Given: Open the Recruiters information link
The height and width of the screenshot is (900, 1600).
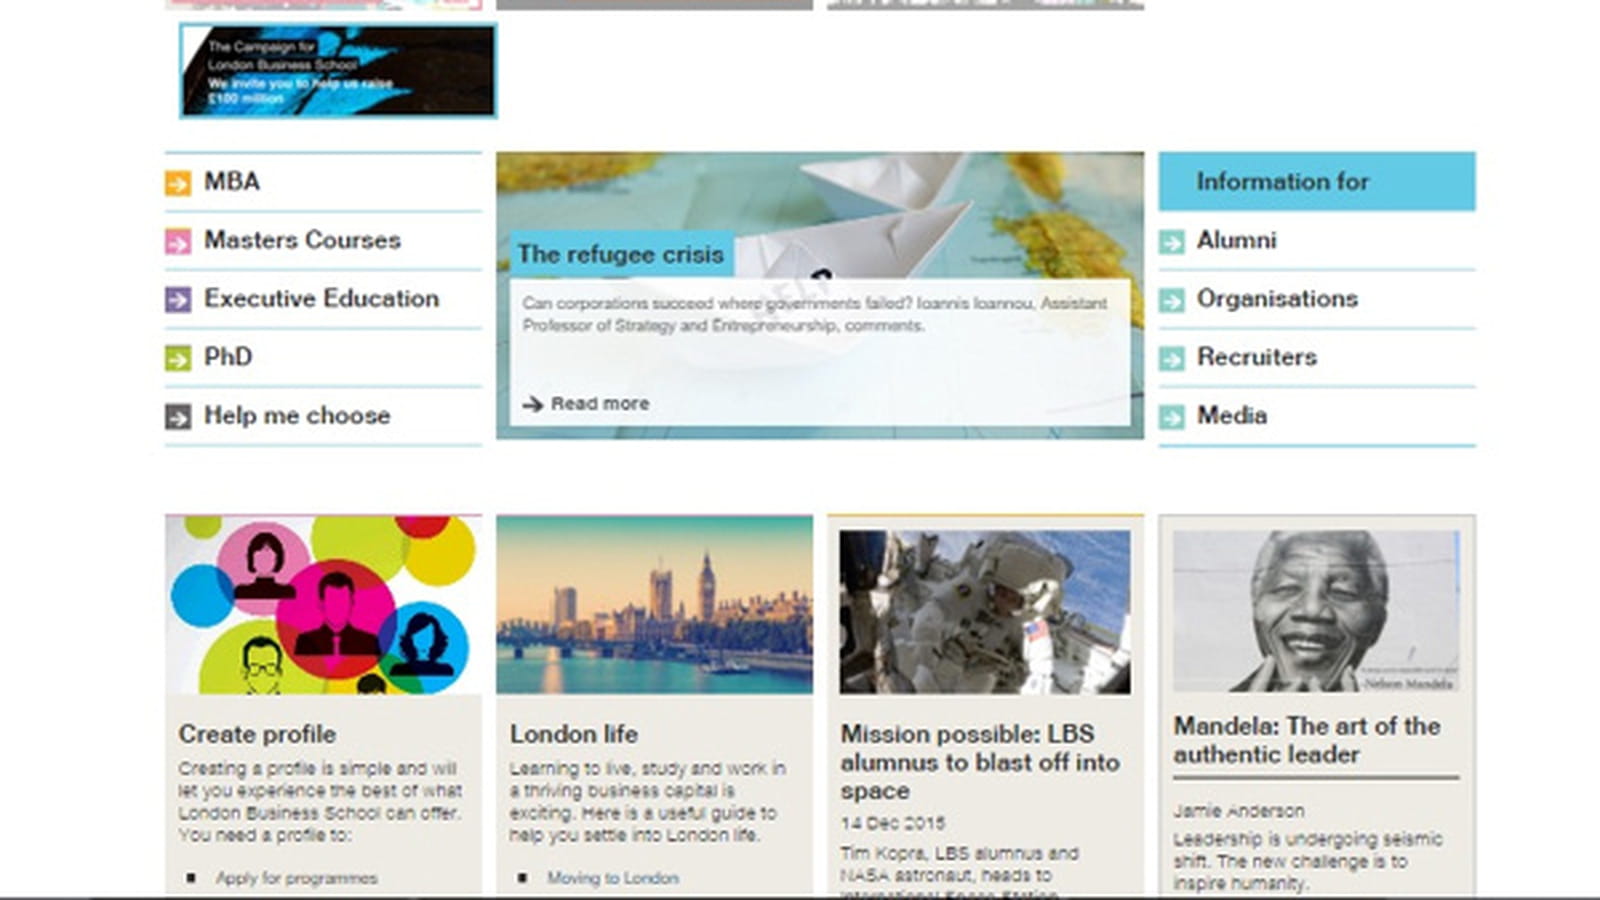Looking at the screenshot, I should (x=1257, y=357).
